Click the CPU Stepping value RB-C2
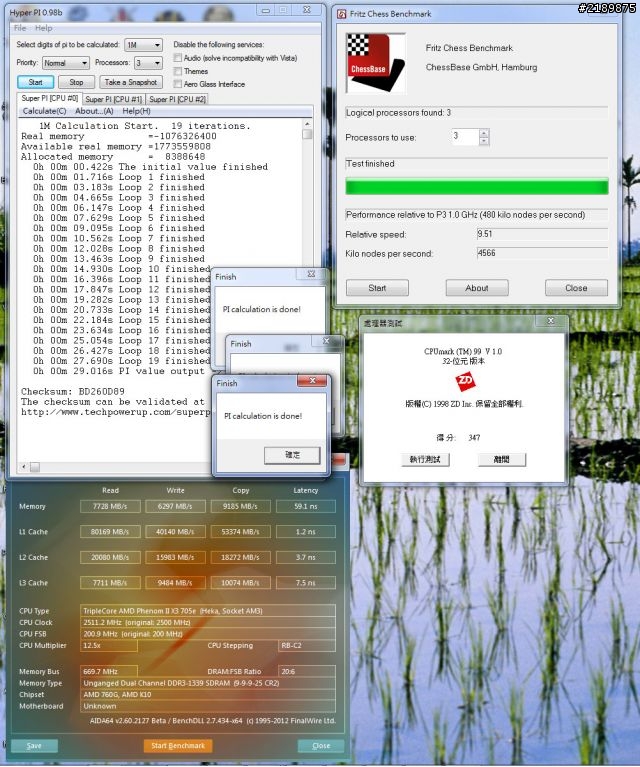 point(307,646)
